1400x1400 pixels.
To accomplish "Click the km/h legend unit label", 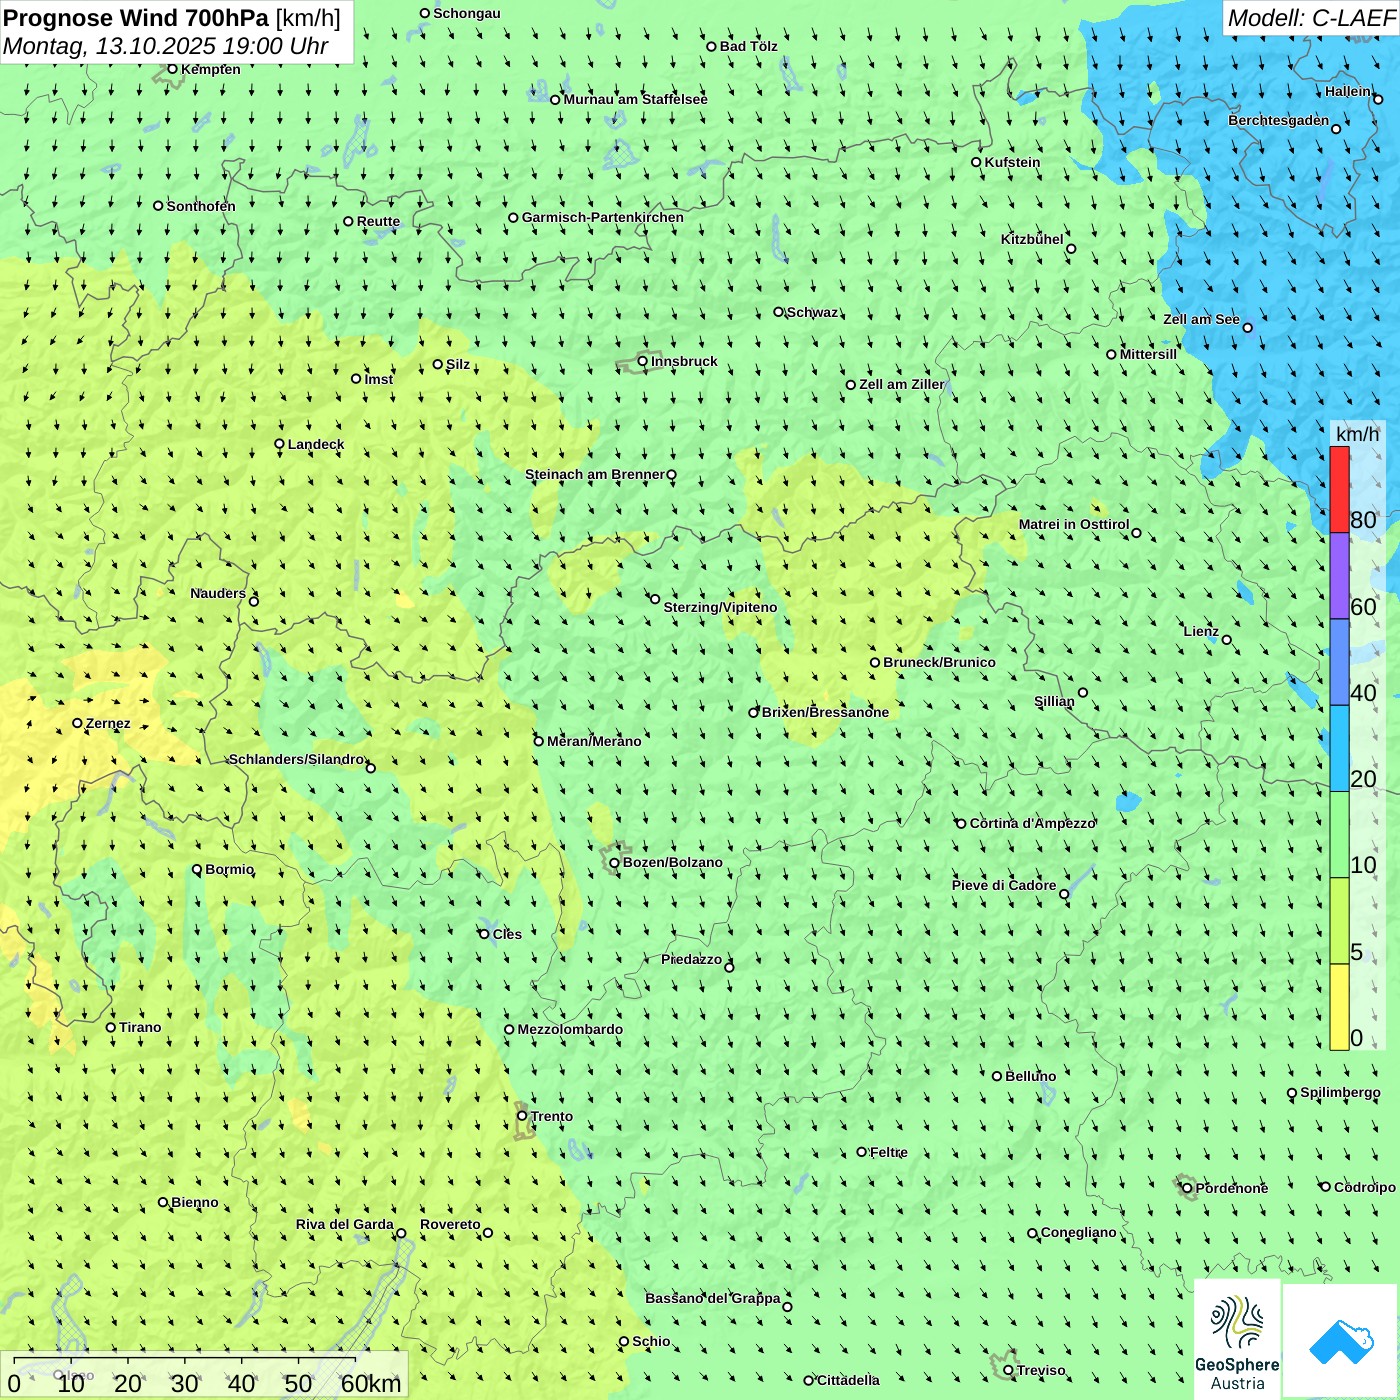I will pos(1357,434).
